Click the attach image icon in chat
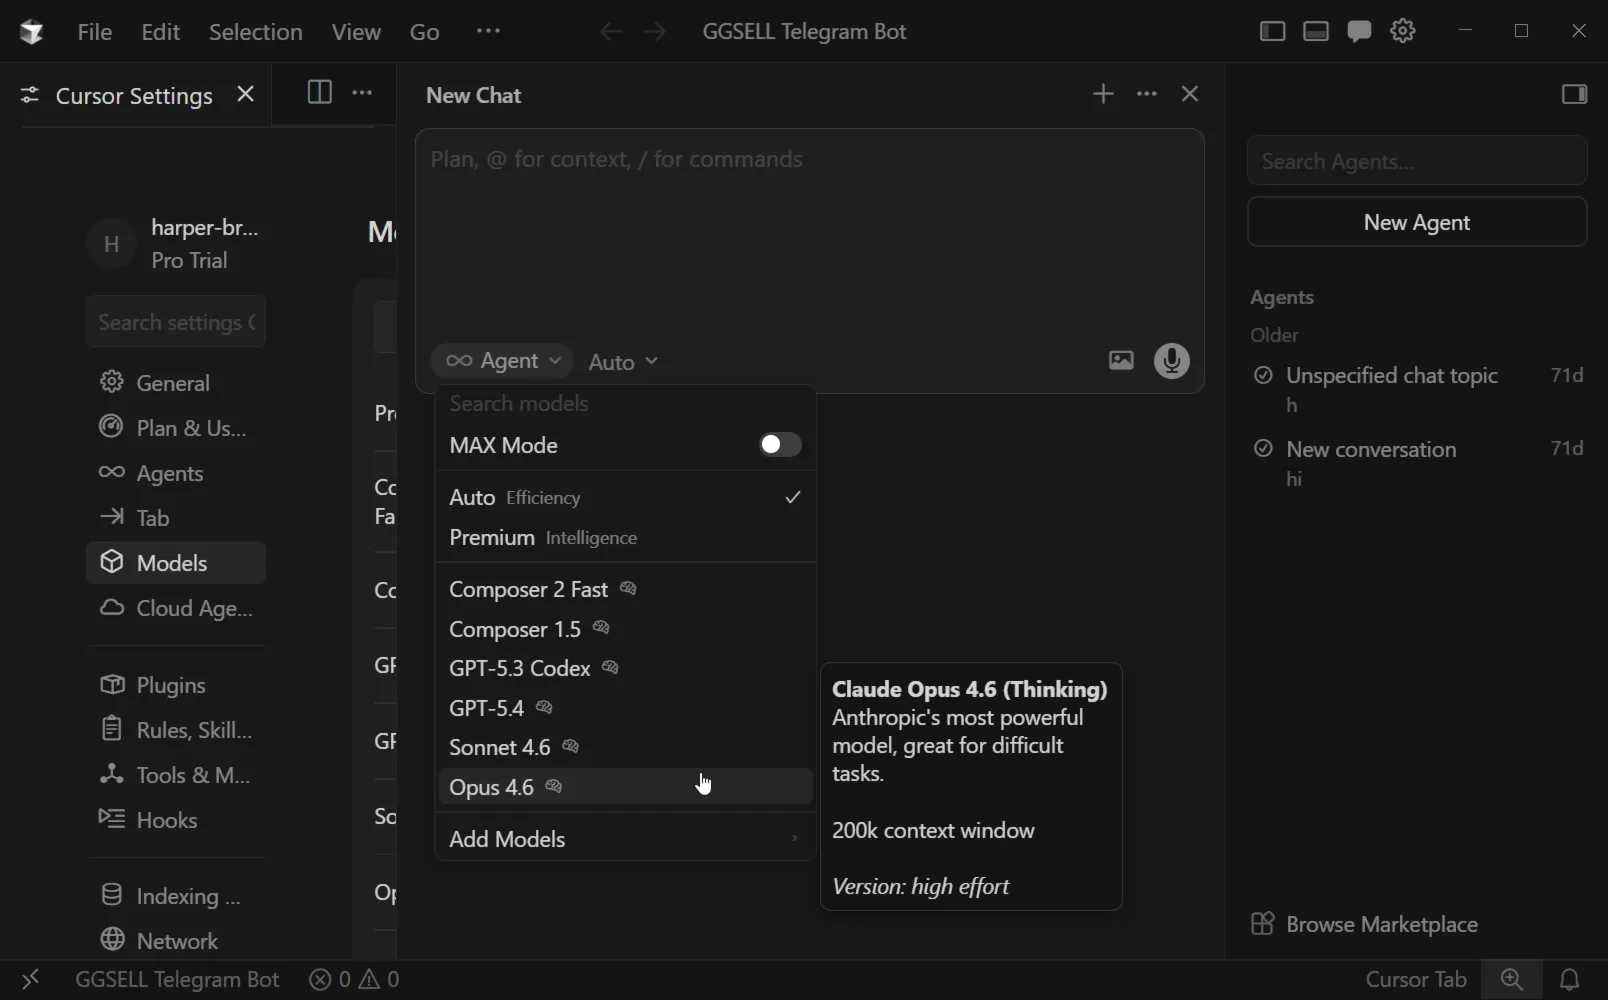Screen dimensions: 1608x1000 click(1121, 361)
